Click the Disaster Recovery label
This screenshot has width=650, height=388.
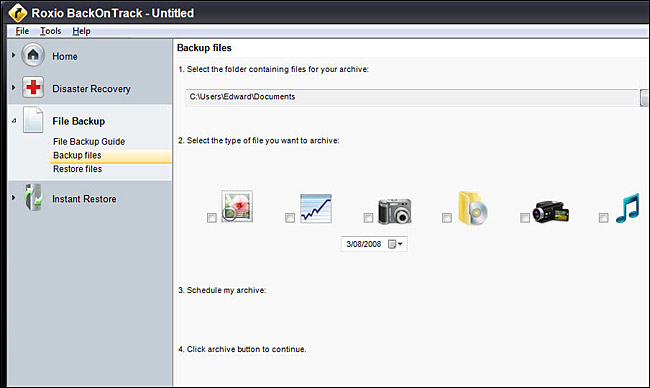tap(91, 89)
